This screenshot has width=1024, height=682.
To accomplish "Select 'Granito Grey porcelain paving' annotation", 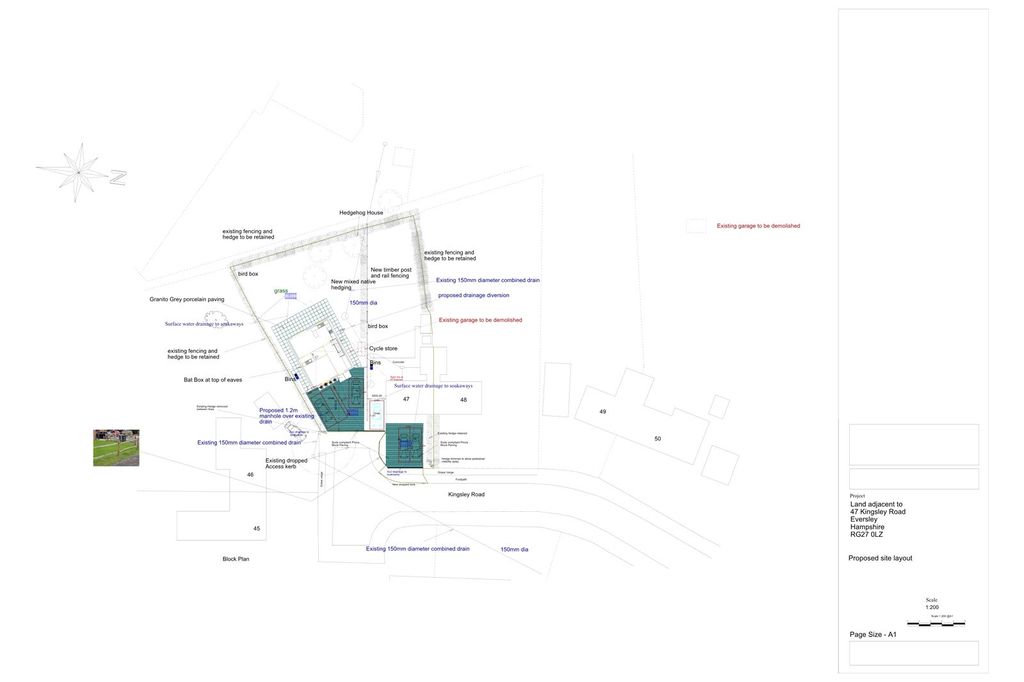I will pos(187,299).
